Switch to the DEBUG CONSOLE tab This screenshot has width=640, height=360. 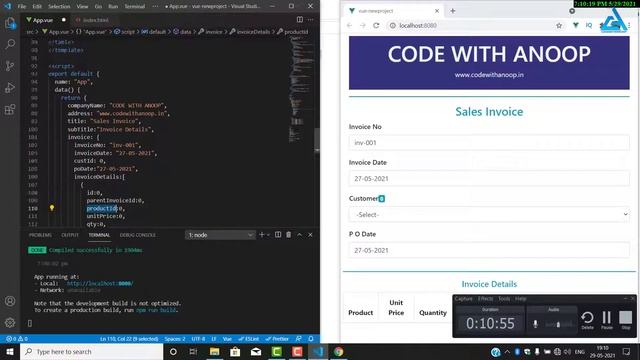[138, 235]
